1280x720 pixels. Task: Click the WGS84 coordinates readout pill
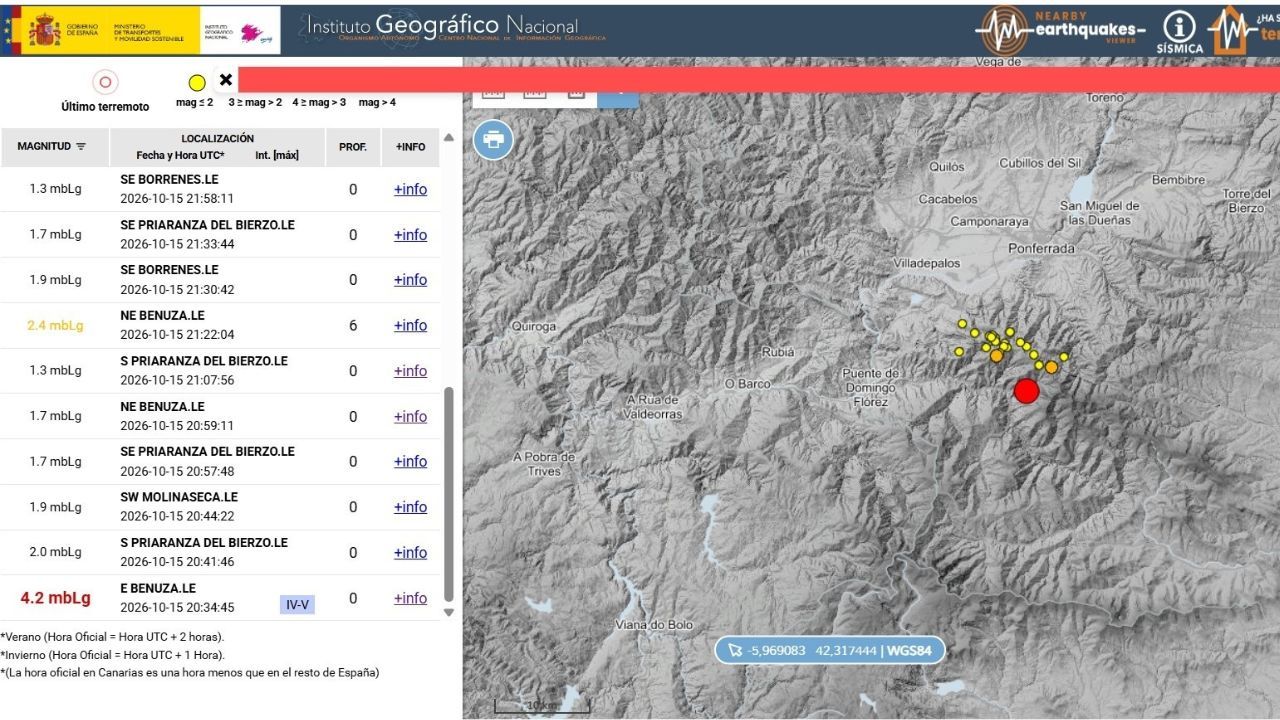coord(830,651)
